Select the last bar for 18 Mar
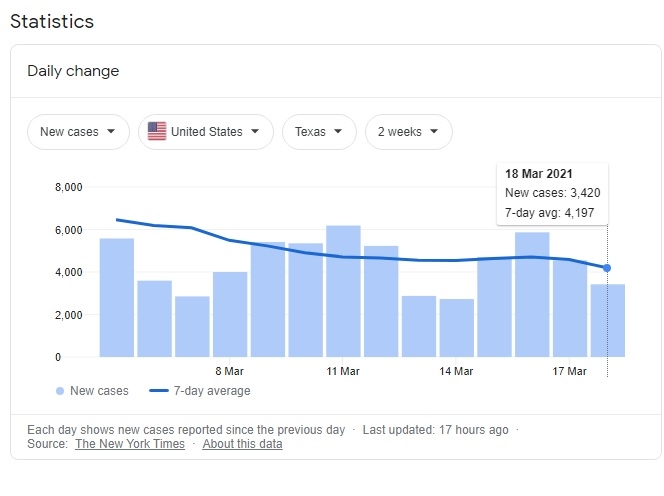Image resolution: width=664 pixels, height=496 pixels. point(607,320)
